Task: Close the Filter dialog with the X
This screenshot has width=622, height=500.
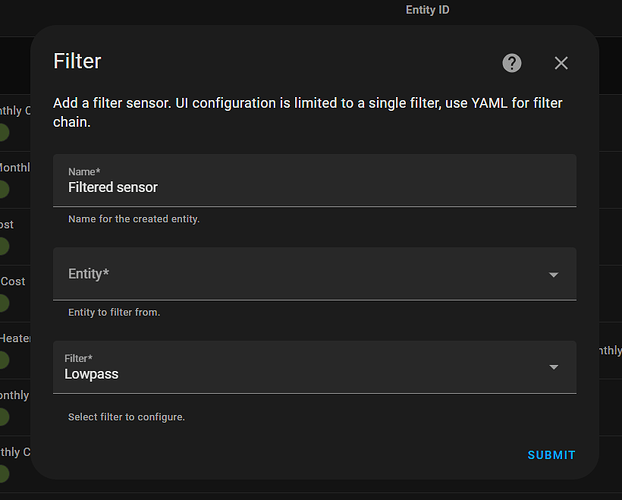Action: (561, 63)
